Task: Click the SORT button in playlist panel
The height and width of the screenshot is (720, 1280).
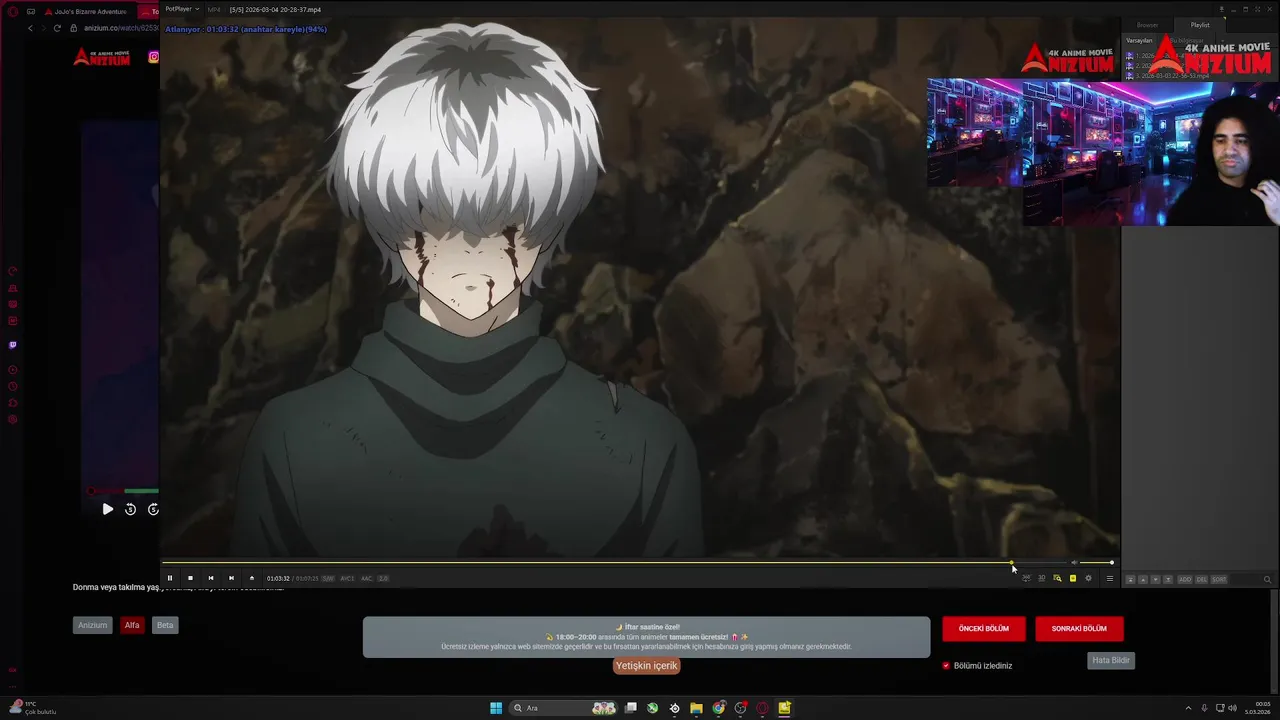Action: [1219, 579]
